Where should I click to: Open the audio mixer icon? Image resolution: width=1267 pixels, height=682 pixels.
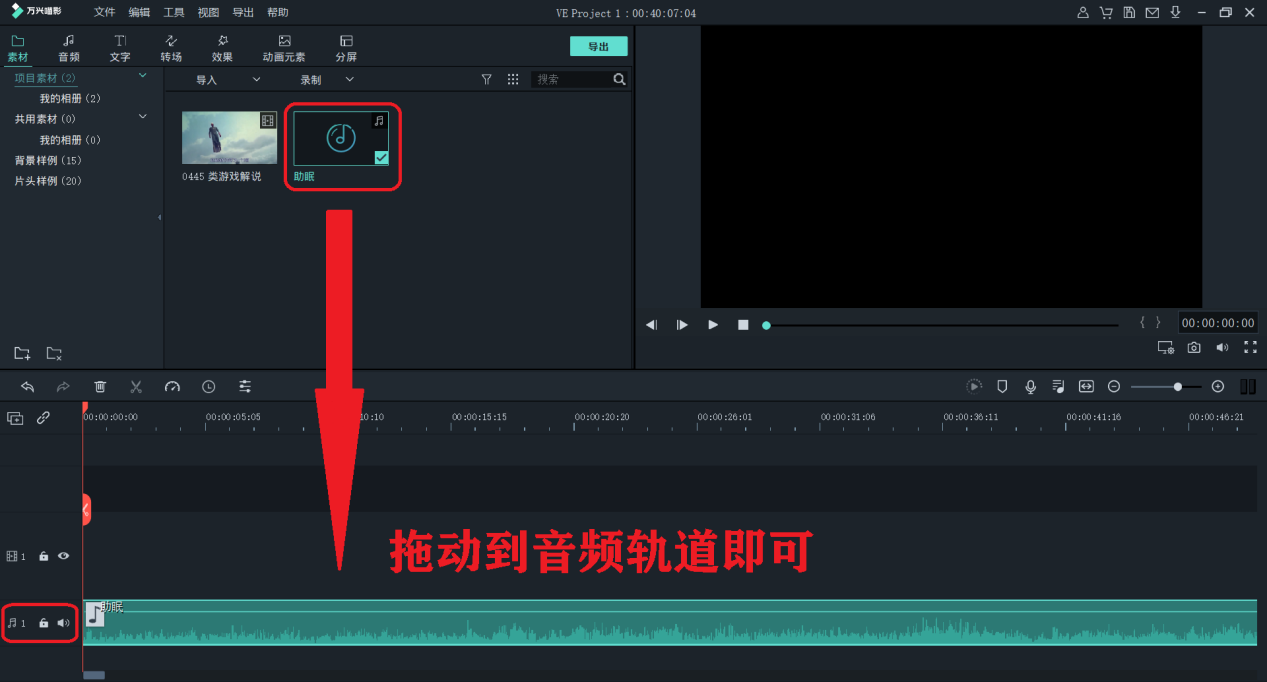[x=1058, y=387]
